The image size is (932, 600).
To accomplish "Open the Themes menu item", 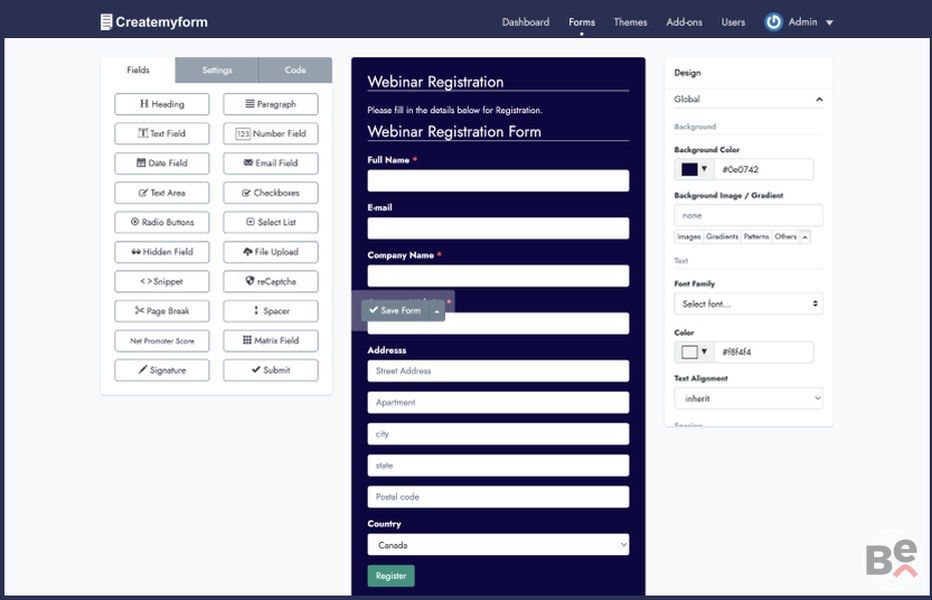I will point(630,22).
